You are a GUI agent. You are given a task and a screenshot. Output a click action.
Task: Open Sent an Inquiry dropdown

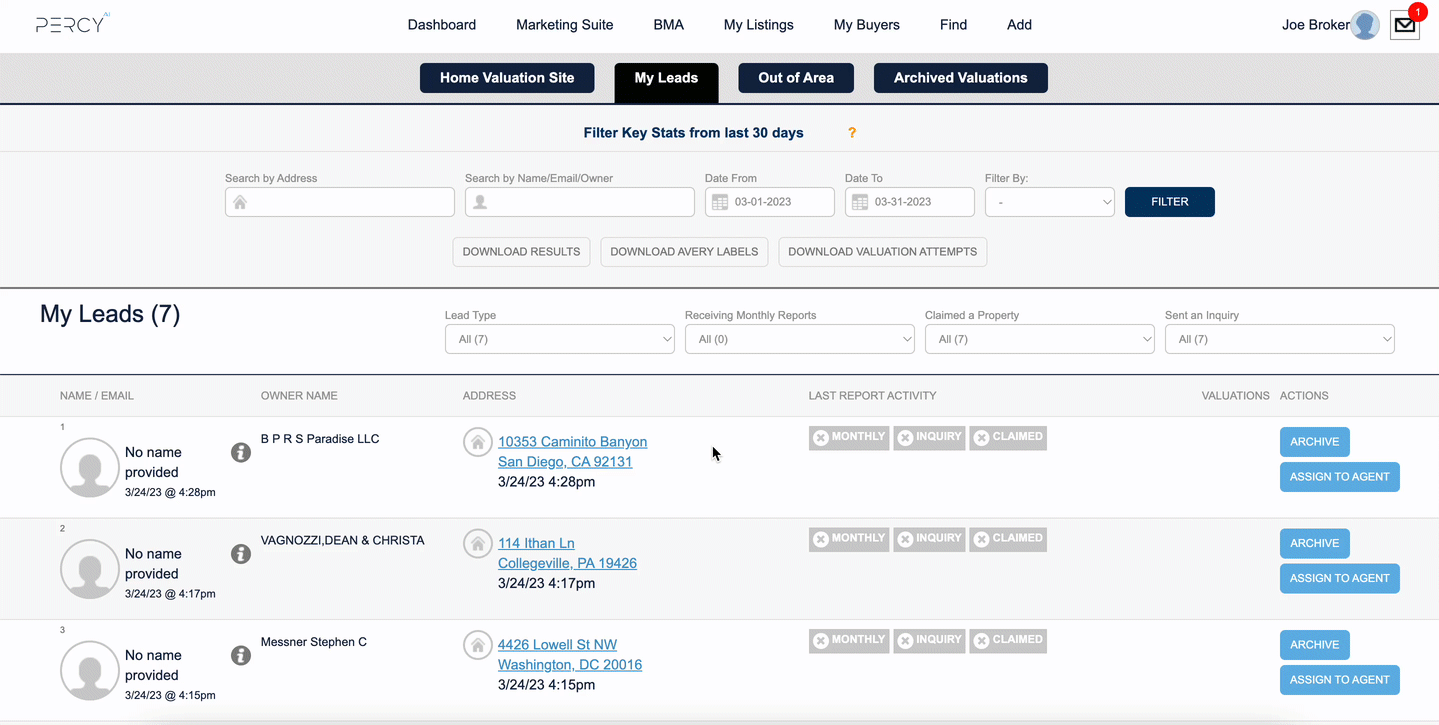(x=1280, y=339)
